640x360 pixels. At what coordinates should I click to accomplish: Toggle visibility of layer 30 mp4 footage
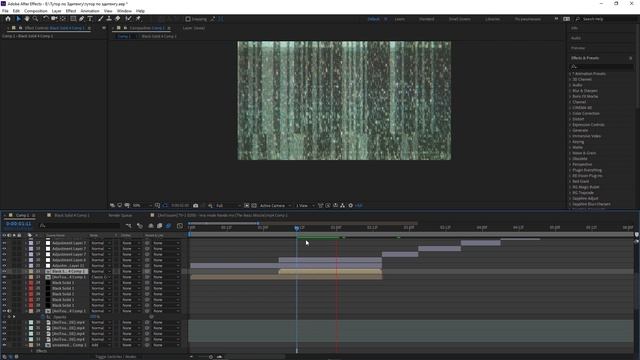(x=4, y=322)
